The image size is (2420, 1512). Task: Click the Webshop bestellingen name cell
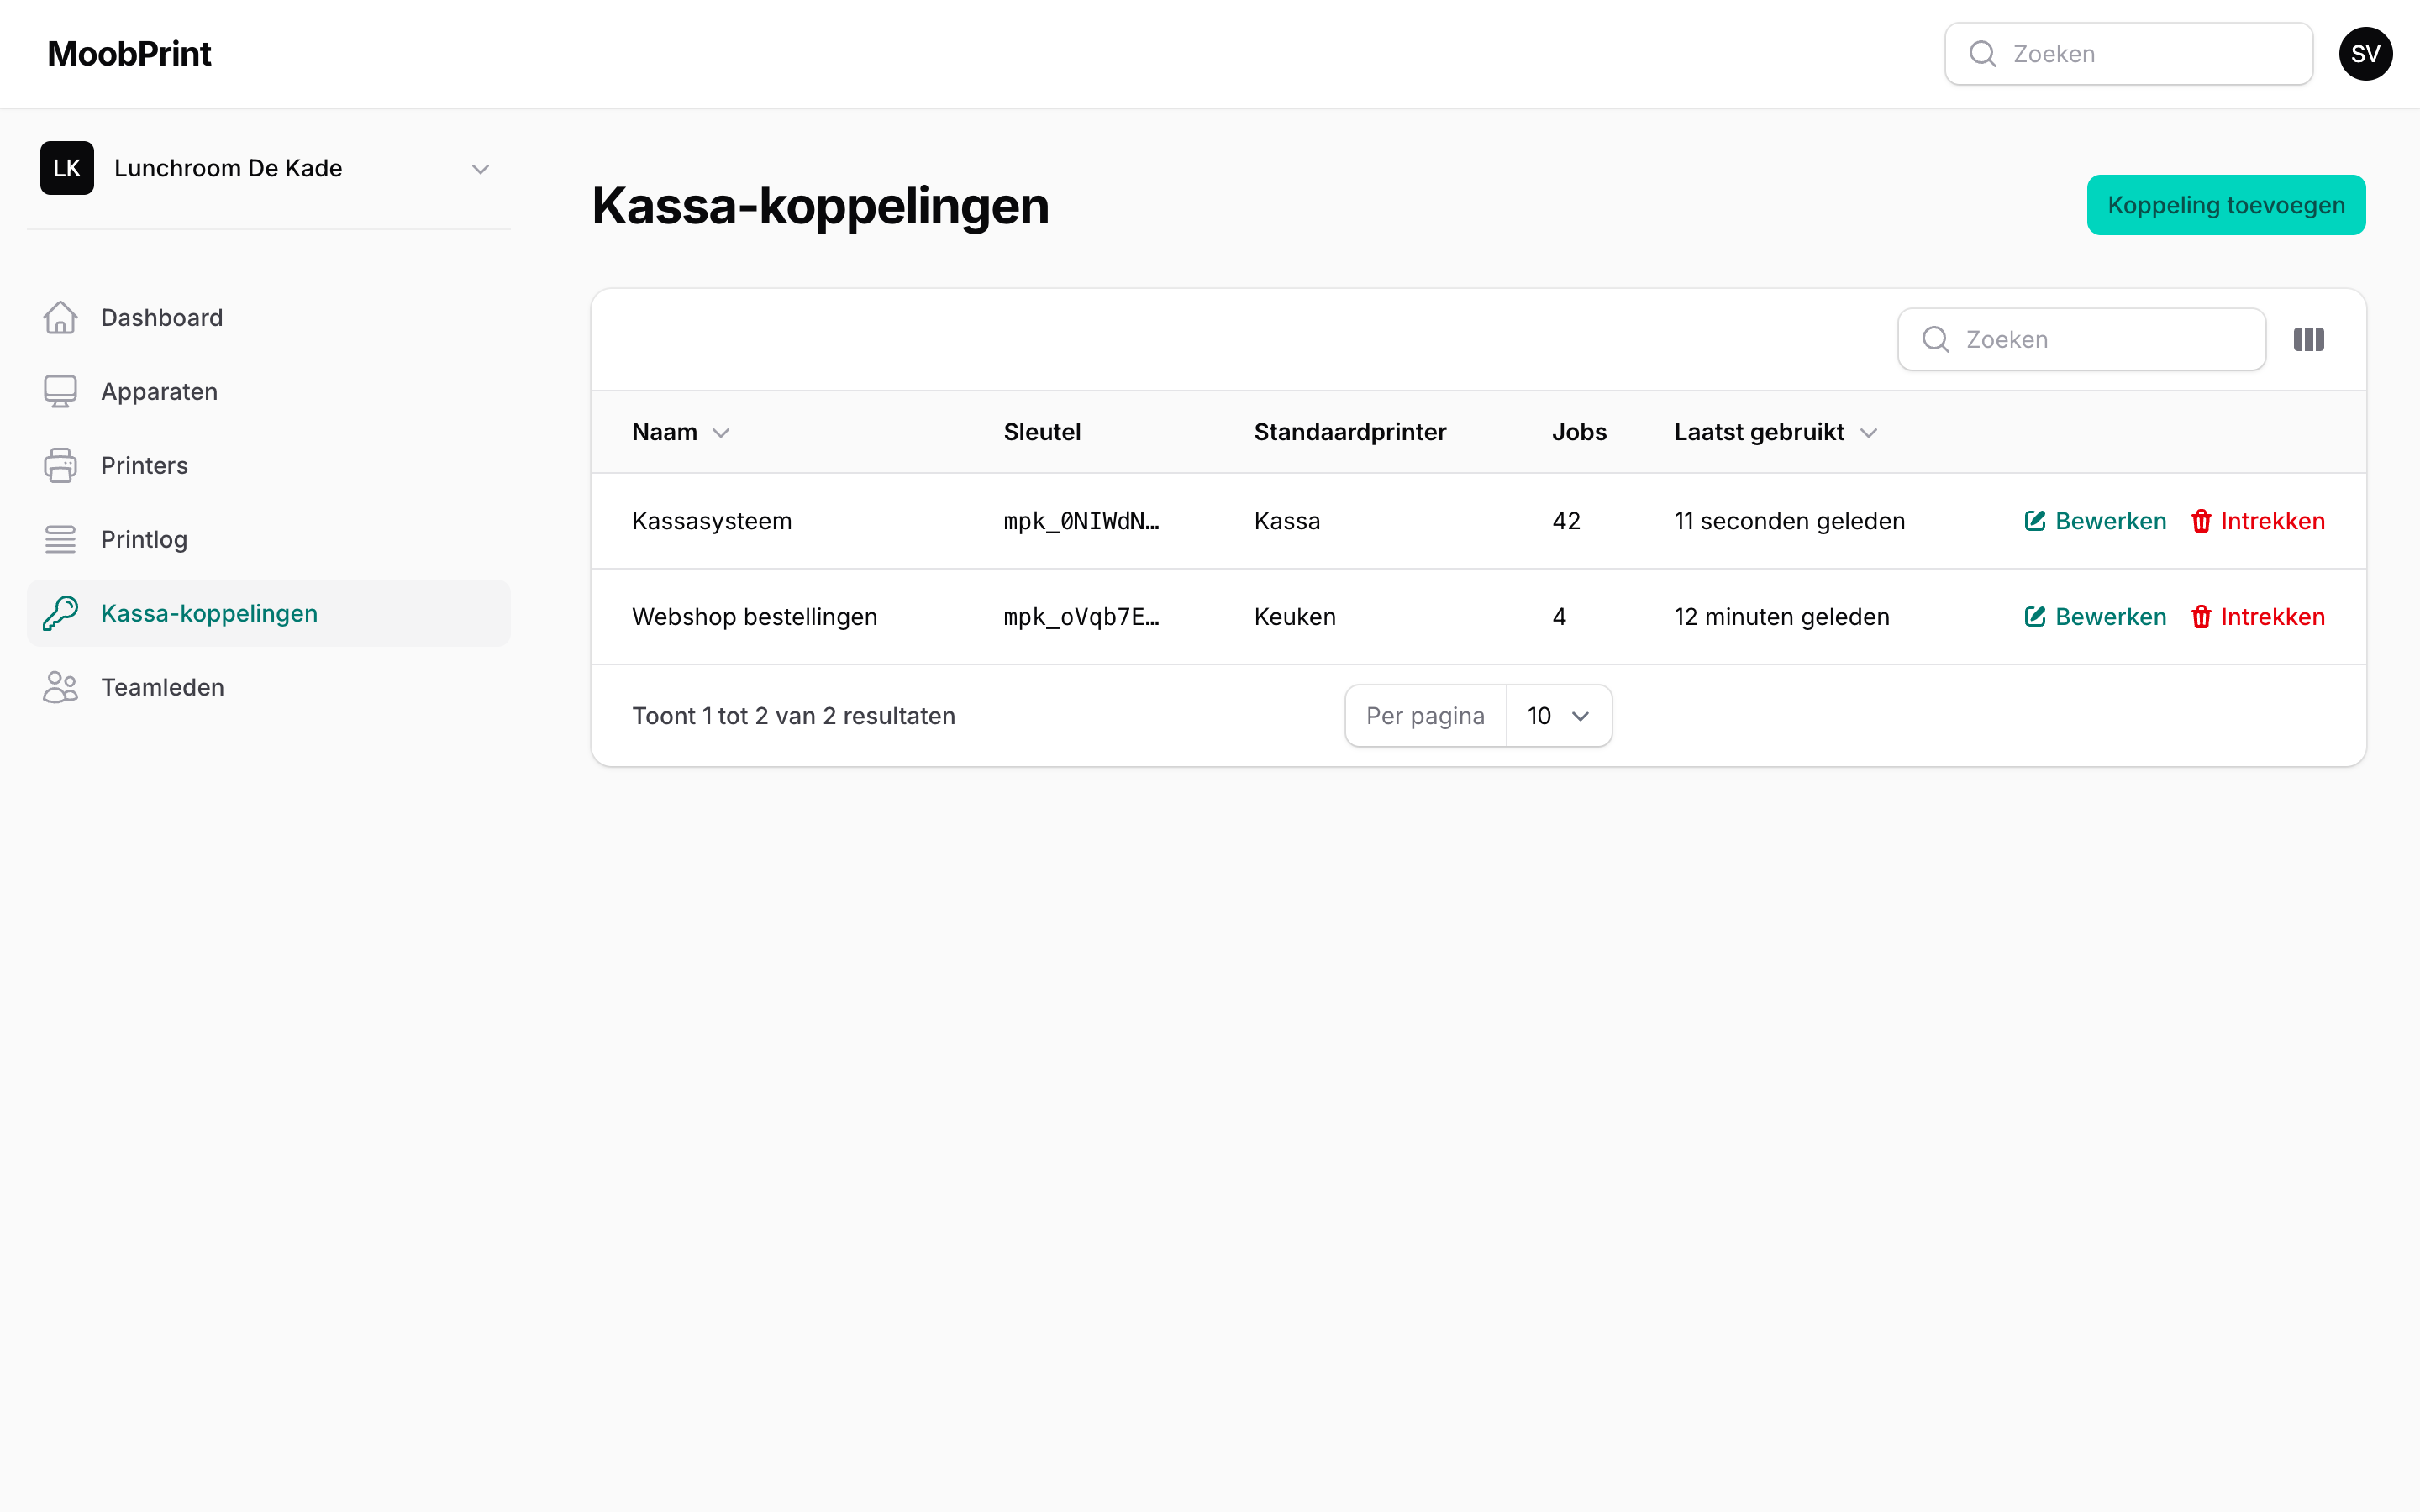pyautogui.click(x=754, y=617)
